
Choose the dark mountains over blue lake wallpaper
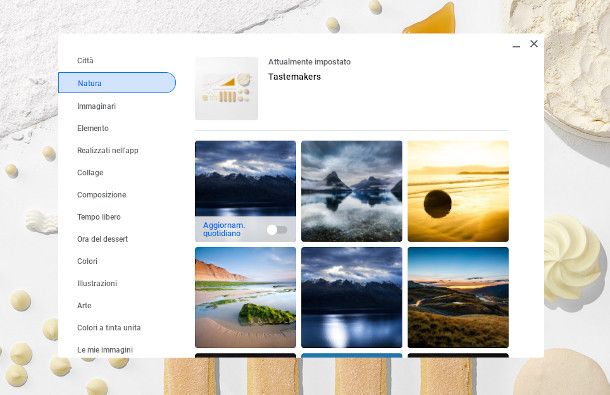352,297
